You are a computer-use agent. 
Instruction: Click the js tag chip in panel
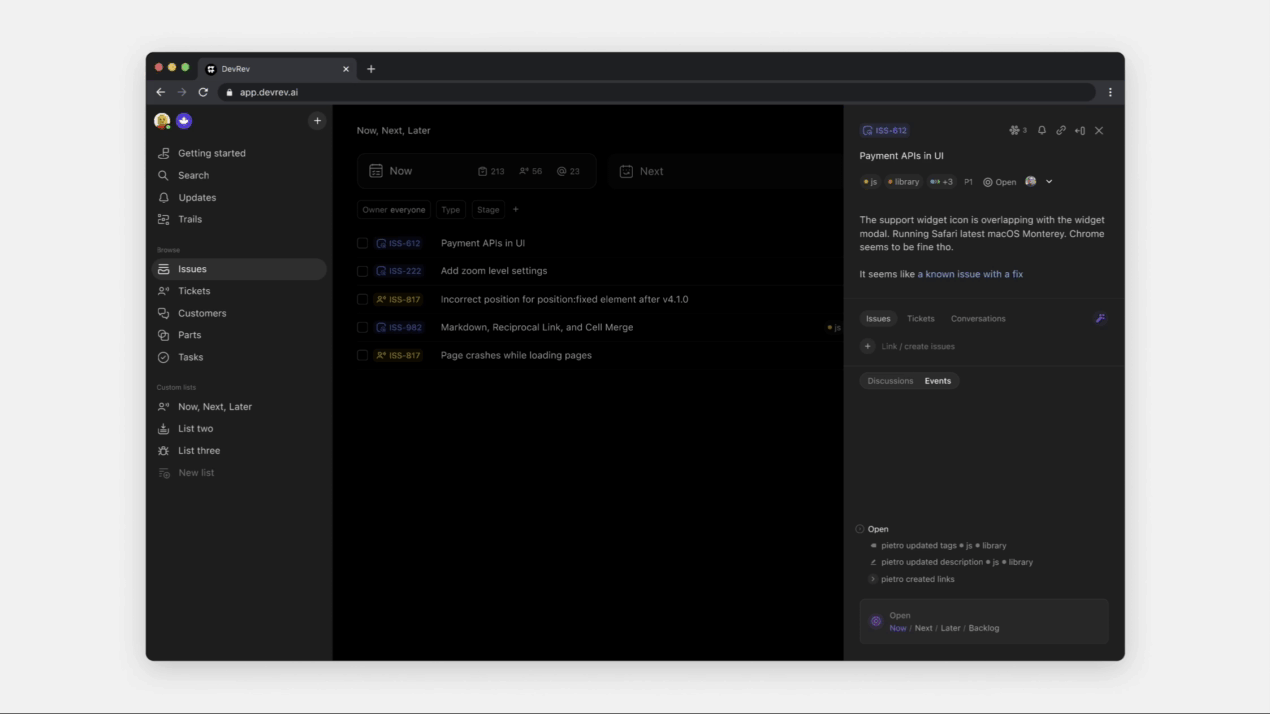870,182
